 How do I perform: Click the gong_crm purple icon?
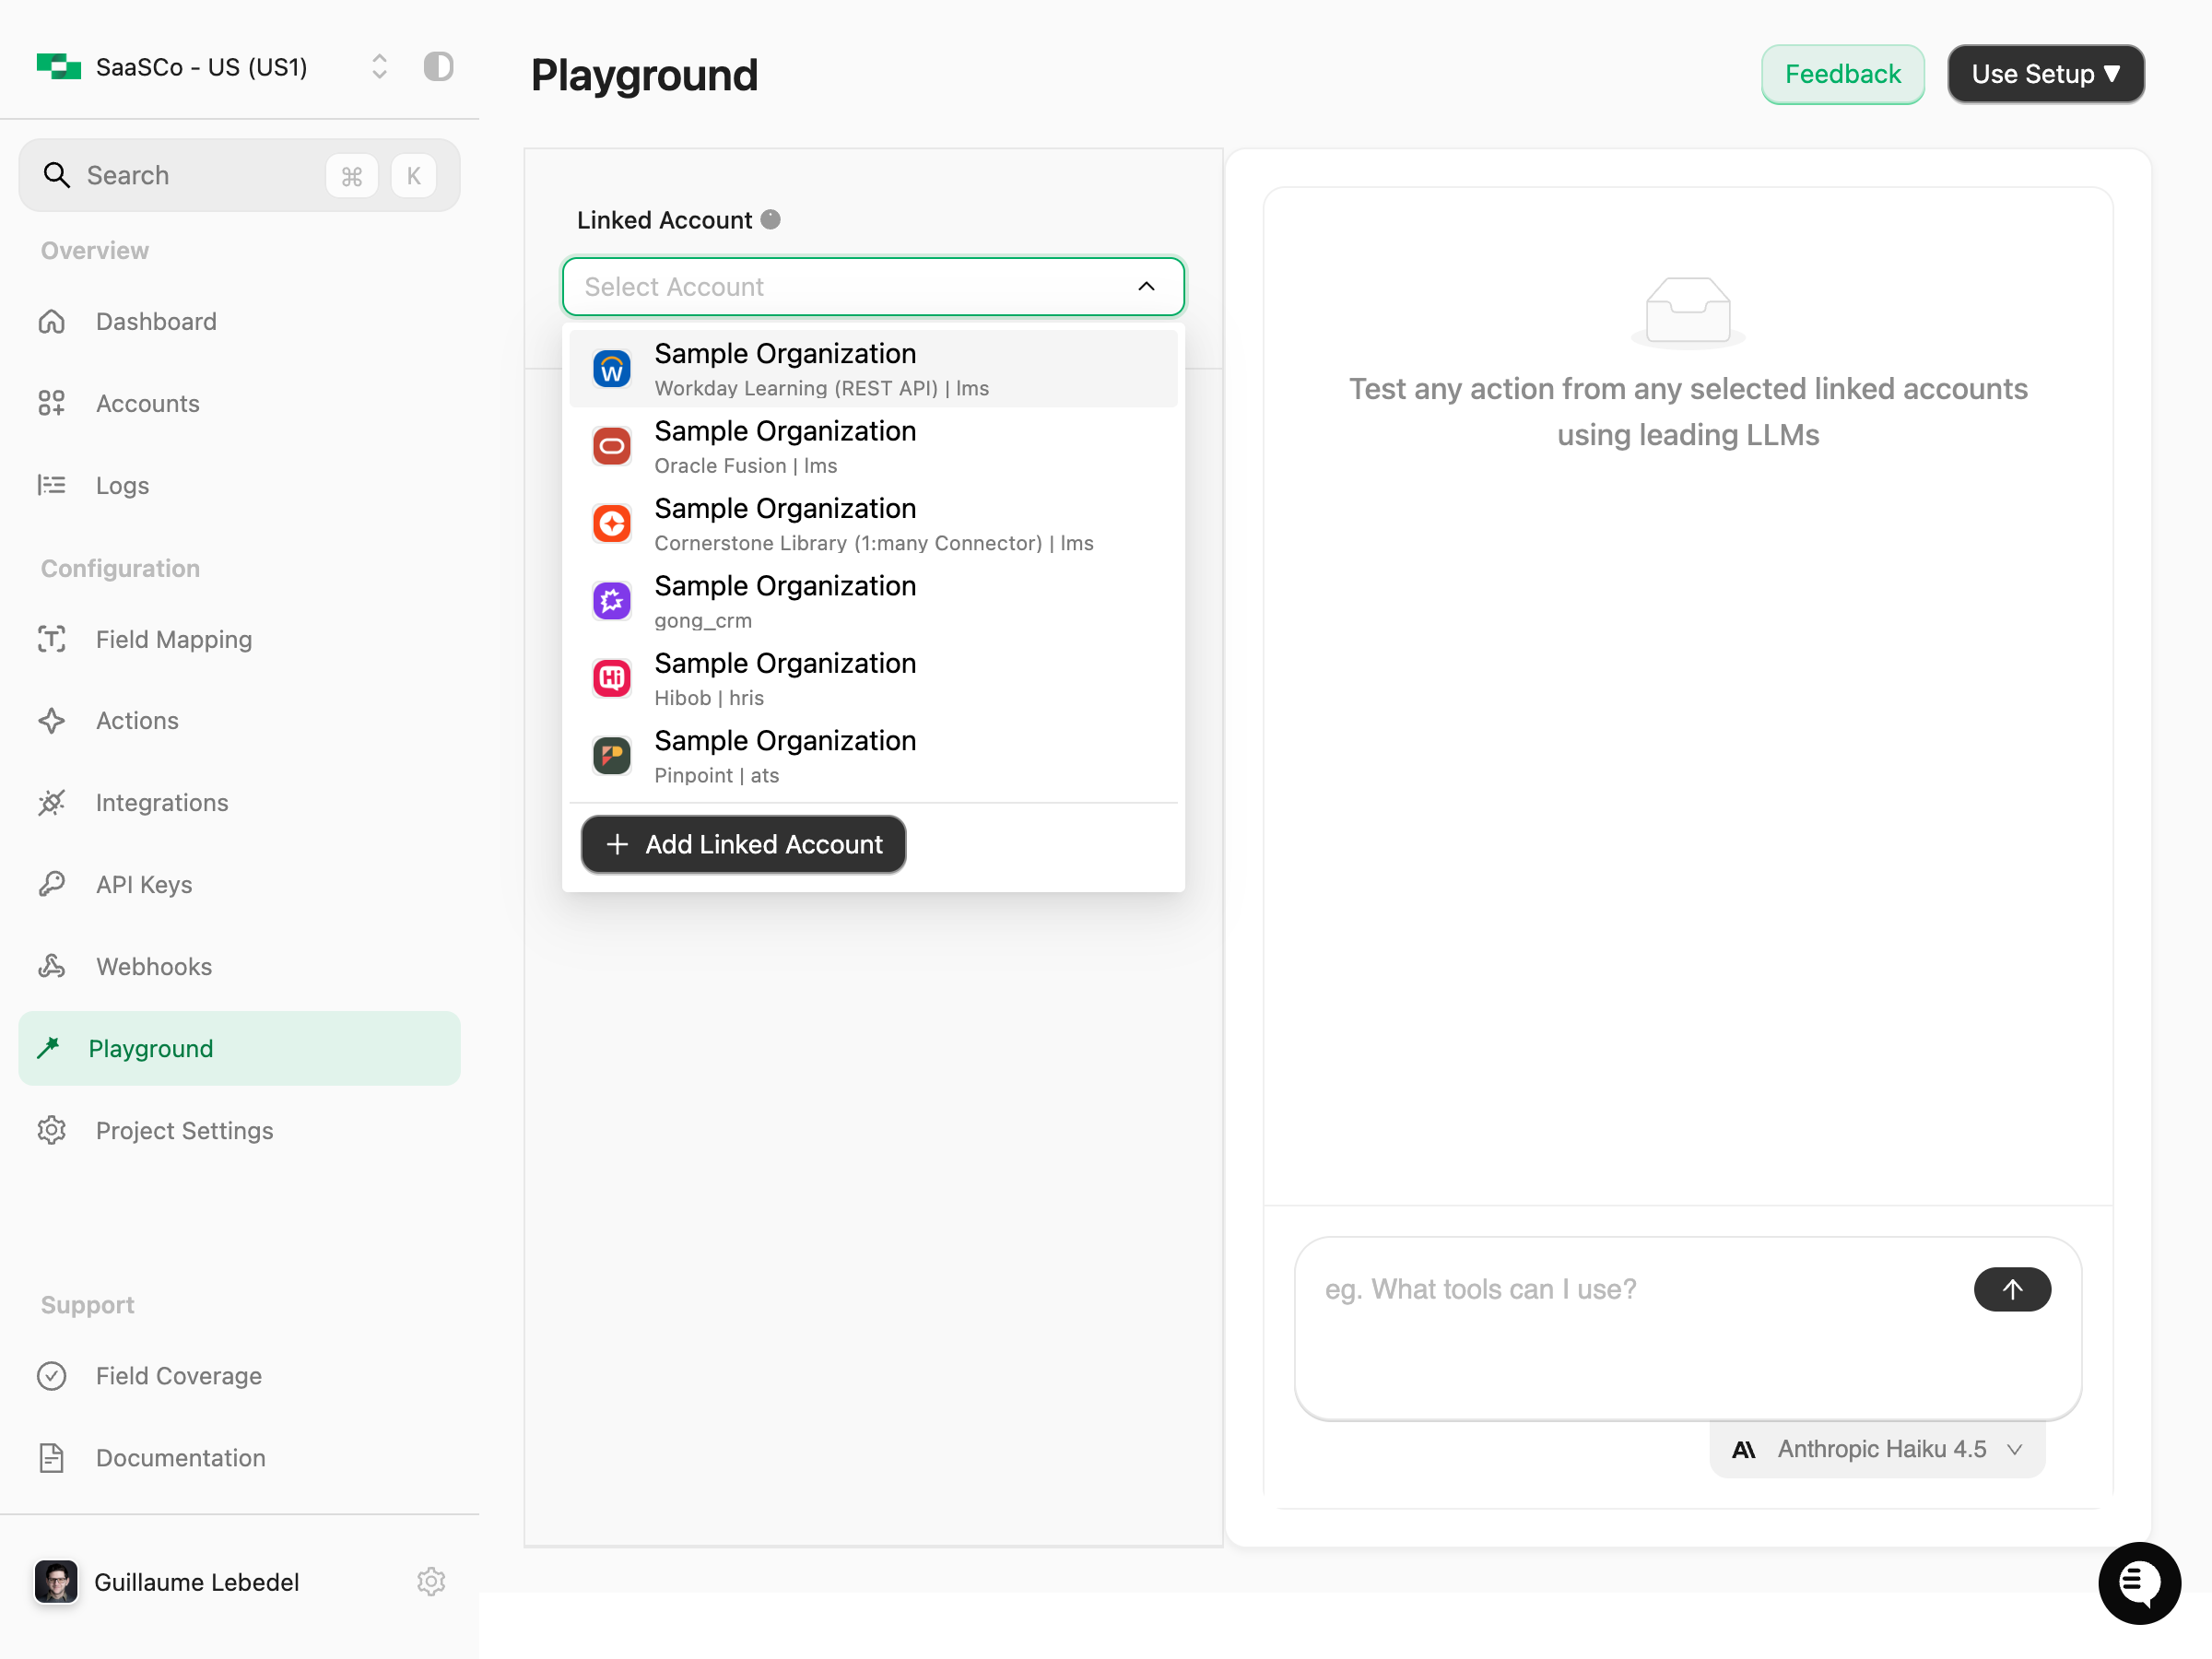[611, 601]
